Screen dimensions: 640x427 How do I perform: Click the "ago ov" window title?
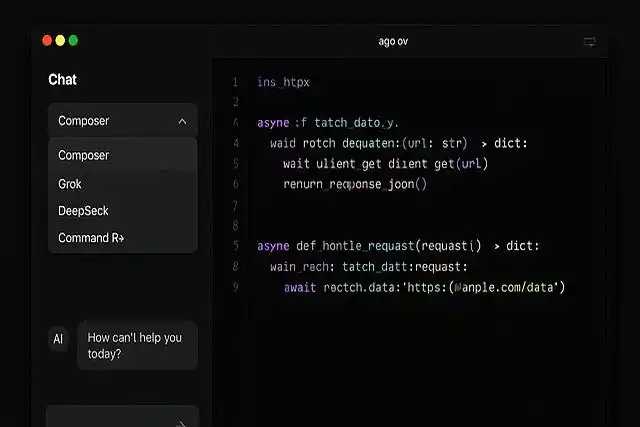click(x=392, y=41)
